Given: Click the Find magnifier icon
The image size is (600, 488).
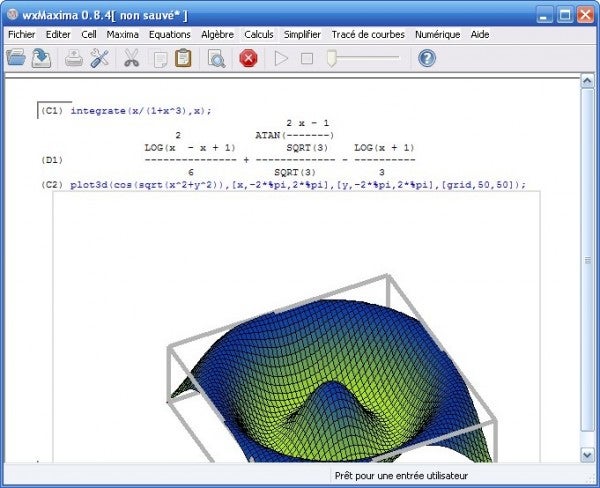Looking at the screenshot, I should 215,58.
